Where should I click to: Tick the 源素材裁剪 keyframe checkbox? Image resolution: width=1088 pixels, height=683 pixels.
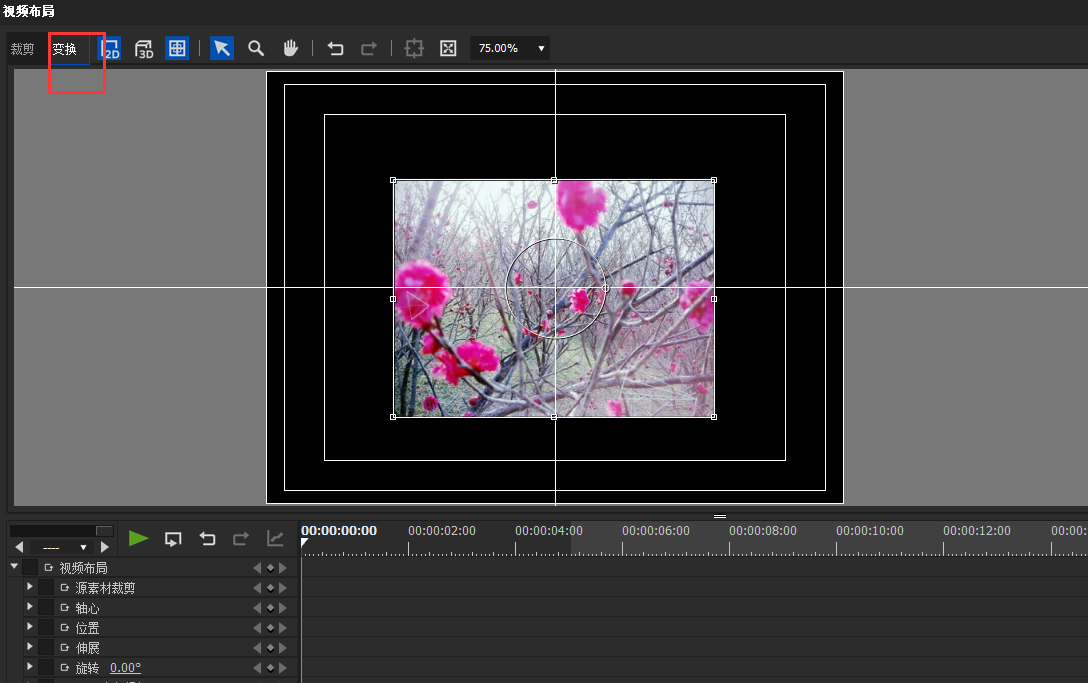pos(46,588)
